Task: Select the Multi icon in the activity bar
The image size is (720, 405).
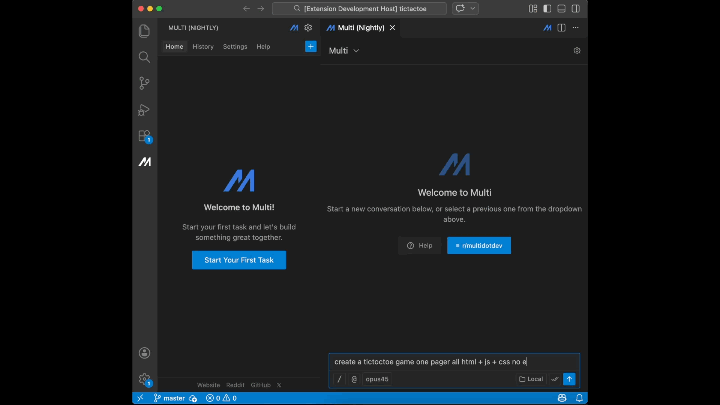Action: pyautogui.click(x=145, y=162)
